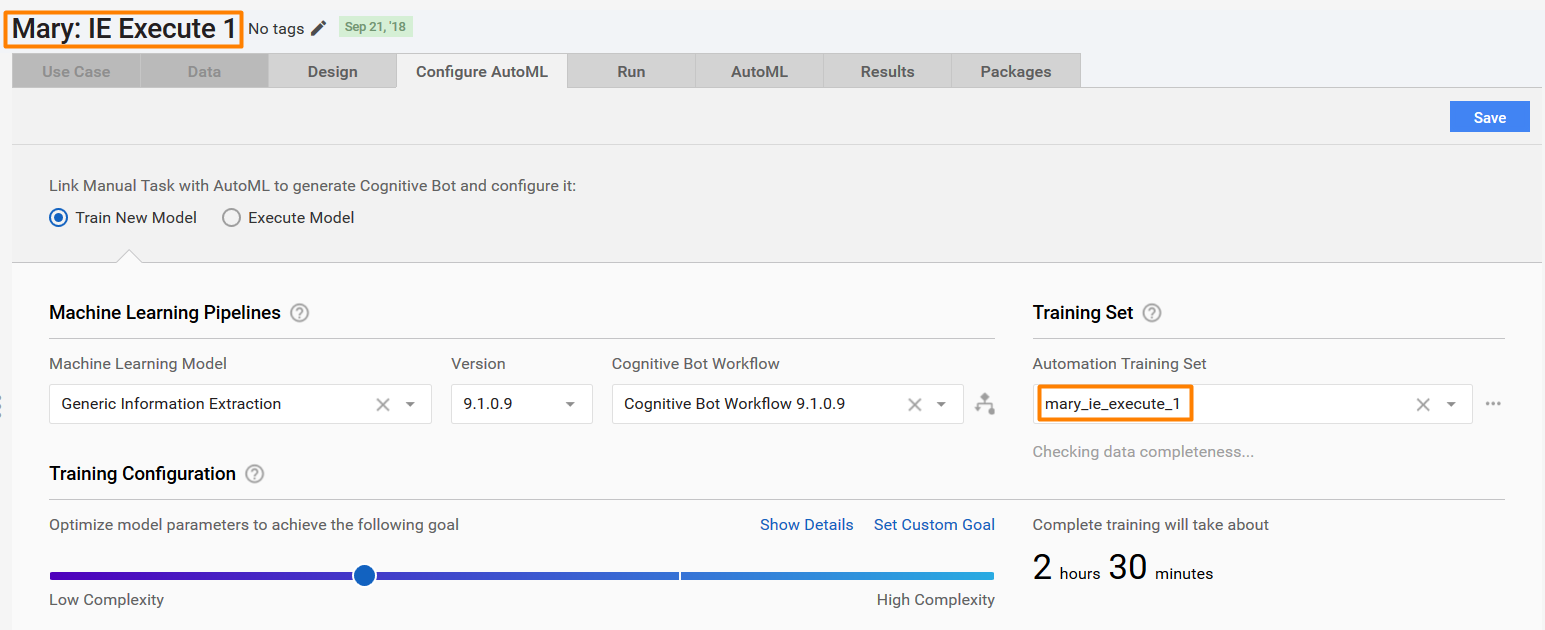Image resolution: width=1545 pixels, height=630 pixels.
Task: Click the Checking data completeness text
Action: (x=1143, y=452)
